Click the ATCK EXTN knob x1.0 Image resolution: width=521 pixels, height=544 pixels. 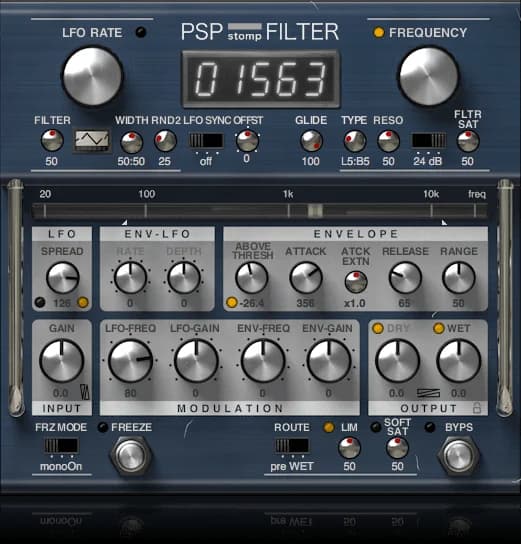[x=356, y=282]
